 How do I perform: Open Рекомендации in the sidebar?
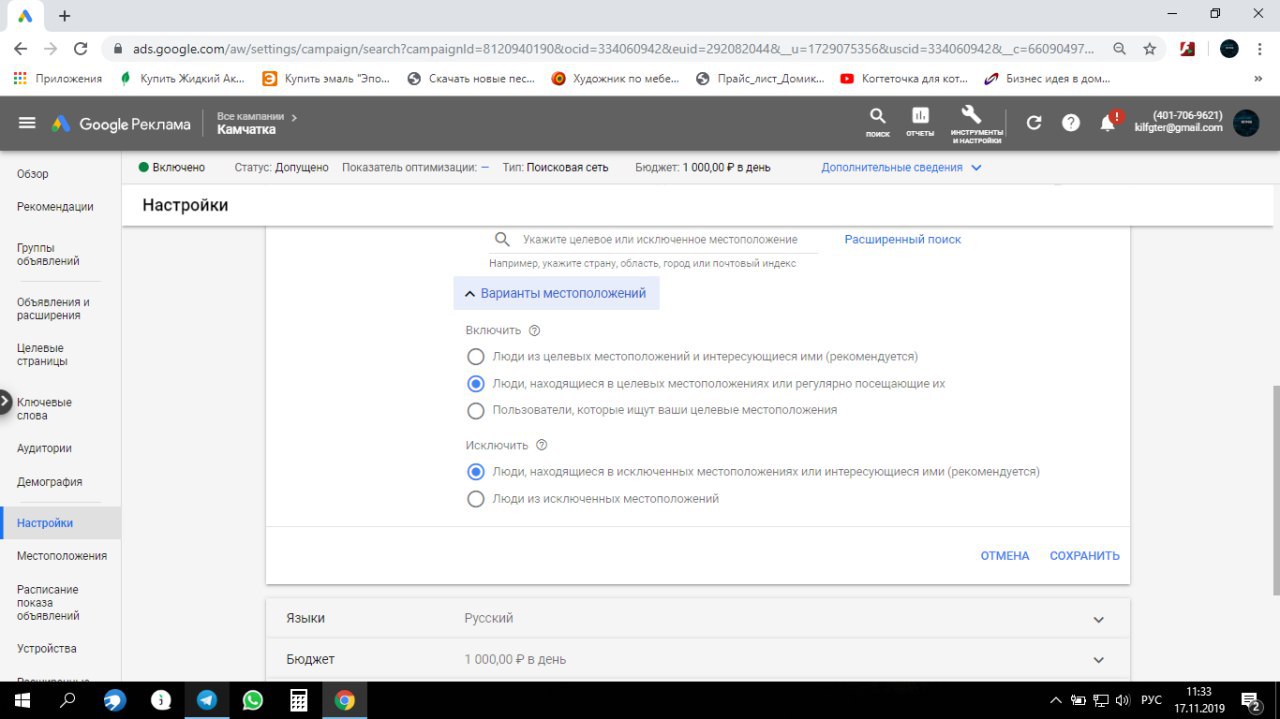(x=55, y=206)
